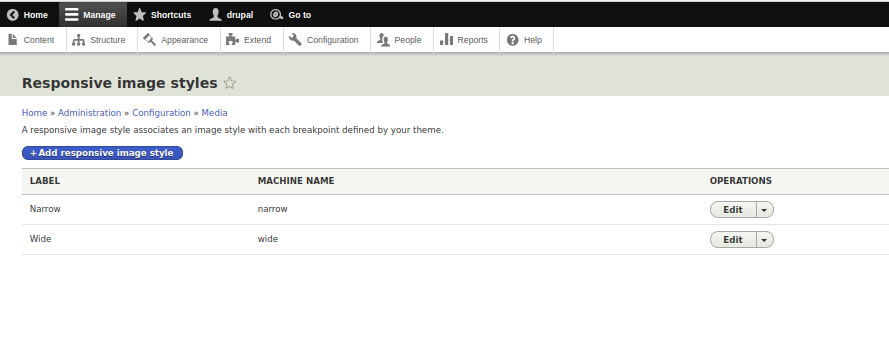
Task: Edit the Narrow responsive image style
Action: (733, 210)
